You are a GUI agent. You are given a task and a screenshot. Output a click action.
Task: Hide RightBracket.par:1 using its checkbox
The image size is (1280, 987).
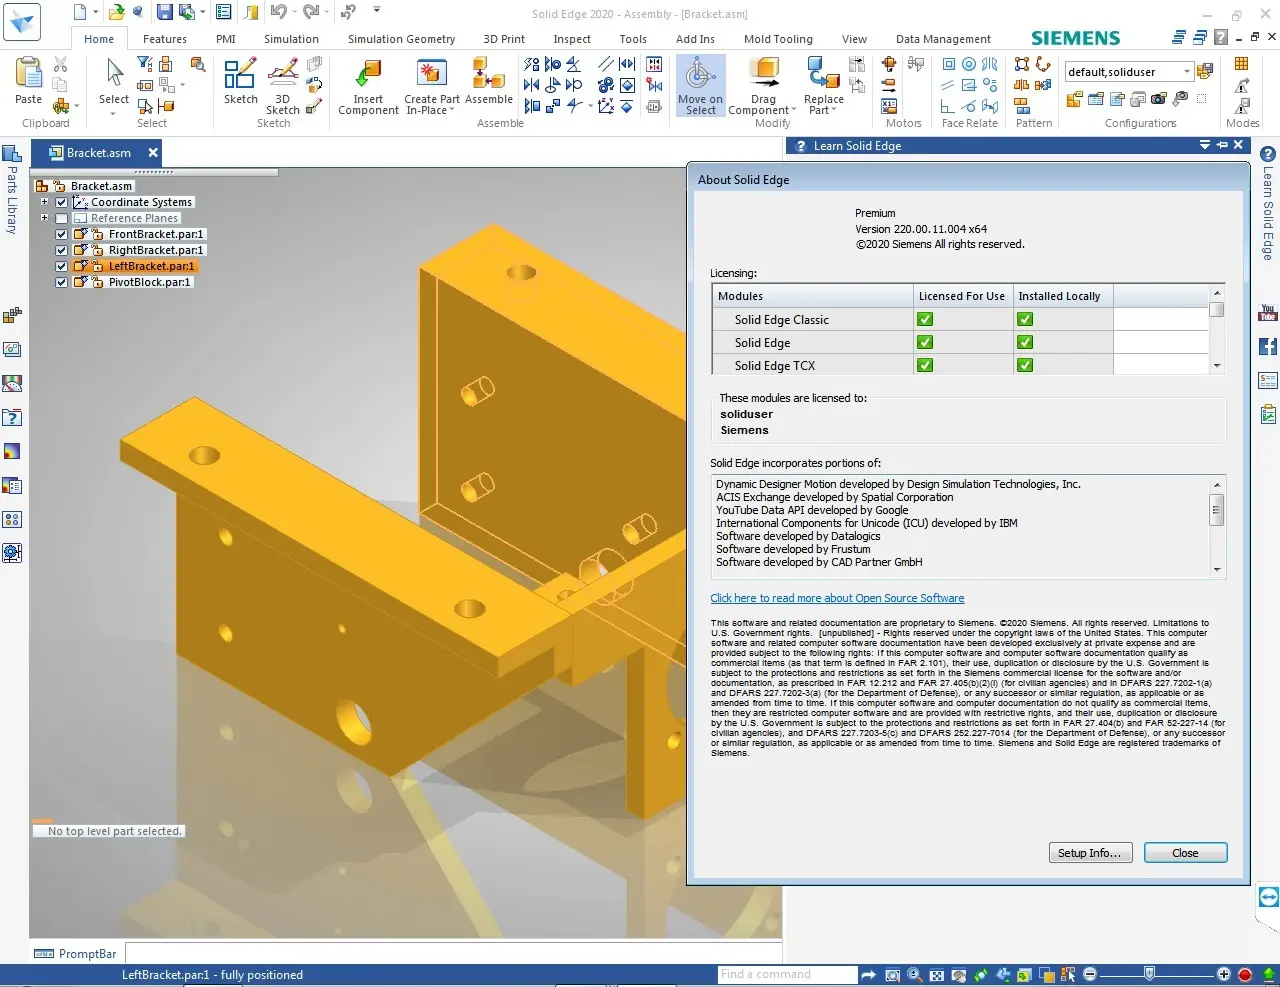[62, 250]
